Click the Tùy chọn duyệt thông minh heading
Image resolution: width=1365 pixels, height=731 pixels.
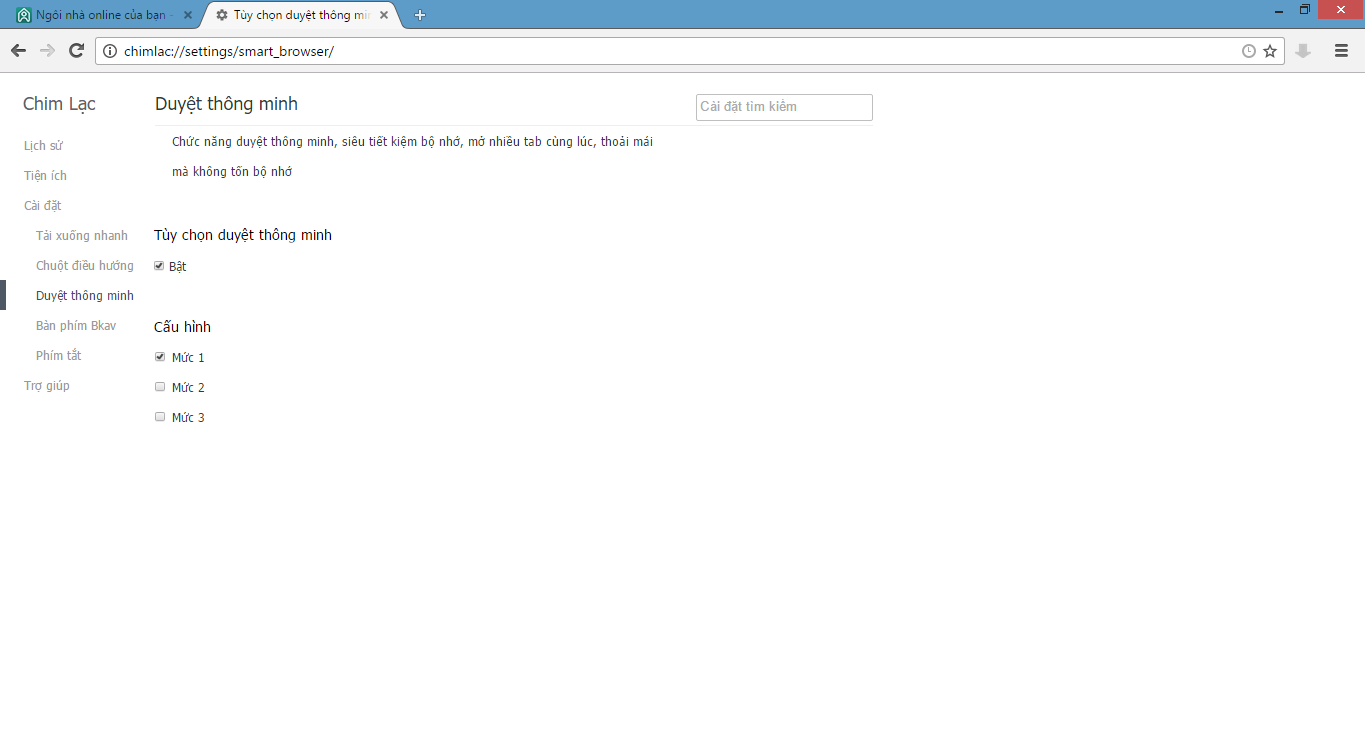(x=243, y=235)
